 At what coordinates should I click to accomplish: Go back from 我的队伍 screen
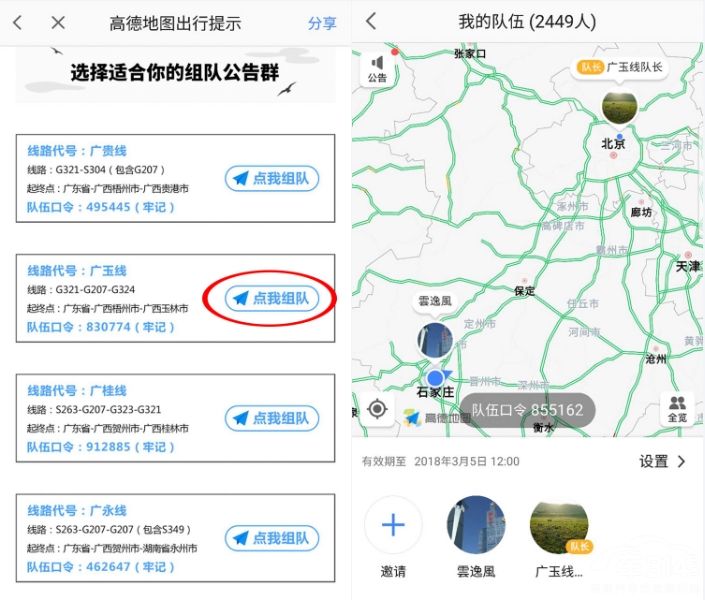click(x=371, y=21)
